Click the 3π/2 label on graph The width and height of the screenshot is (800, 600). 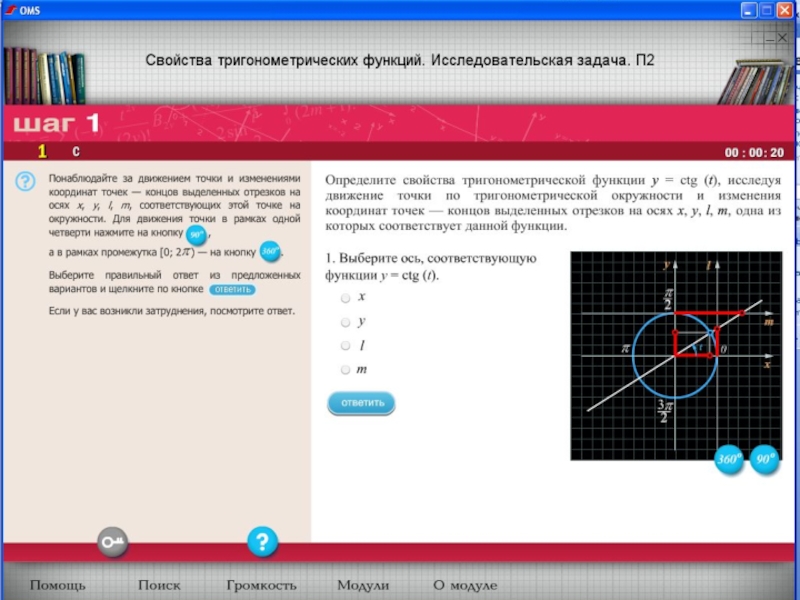(665, 411)
